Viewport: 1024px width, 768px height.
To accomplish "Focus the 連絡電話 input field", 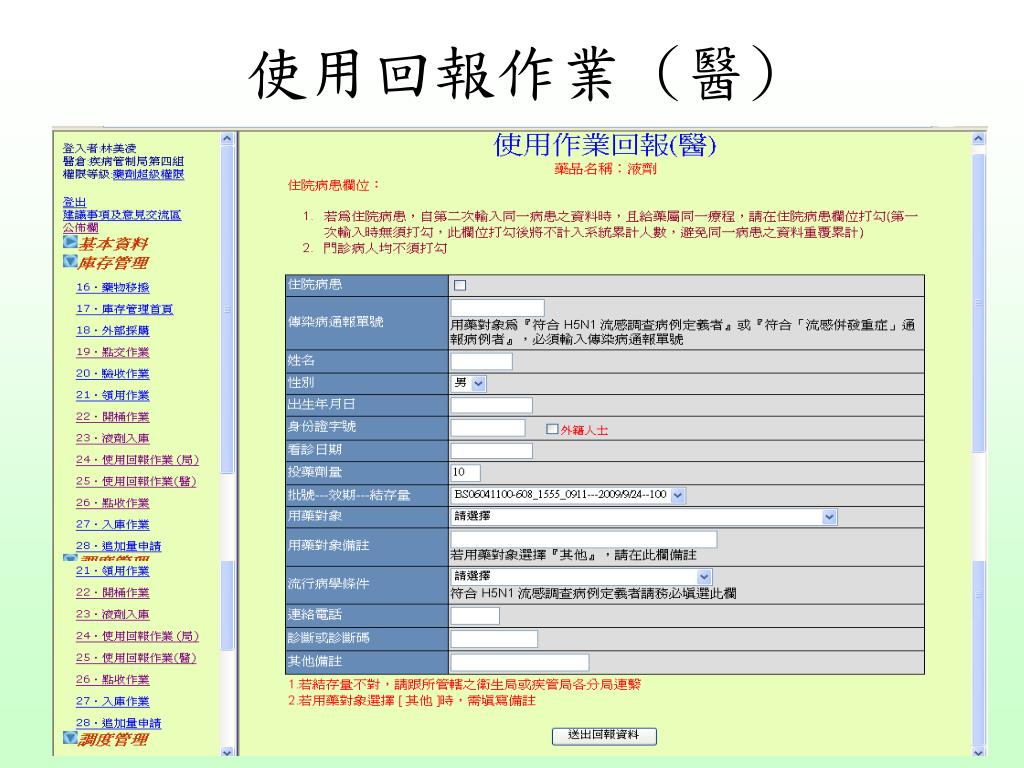I will [475, 615].
